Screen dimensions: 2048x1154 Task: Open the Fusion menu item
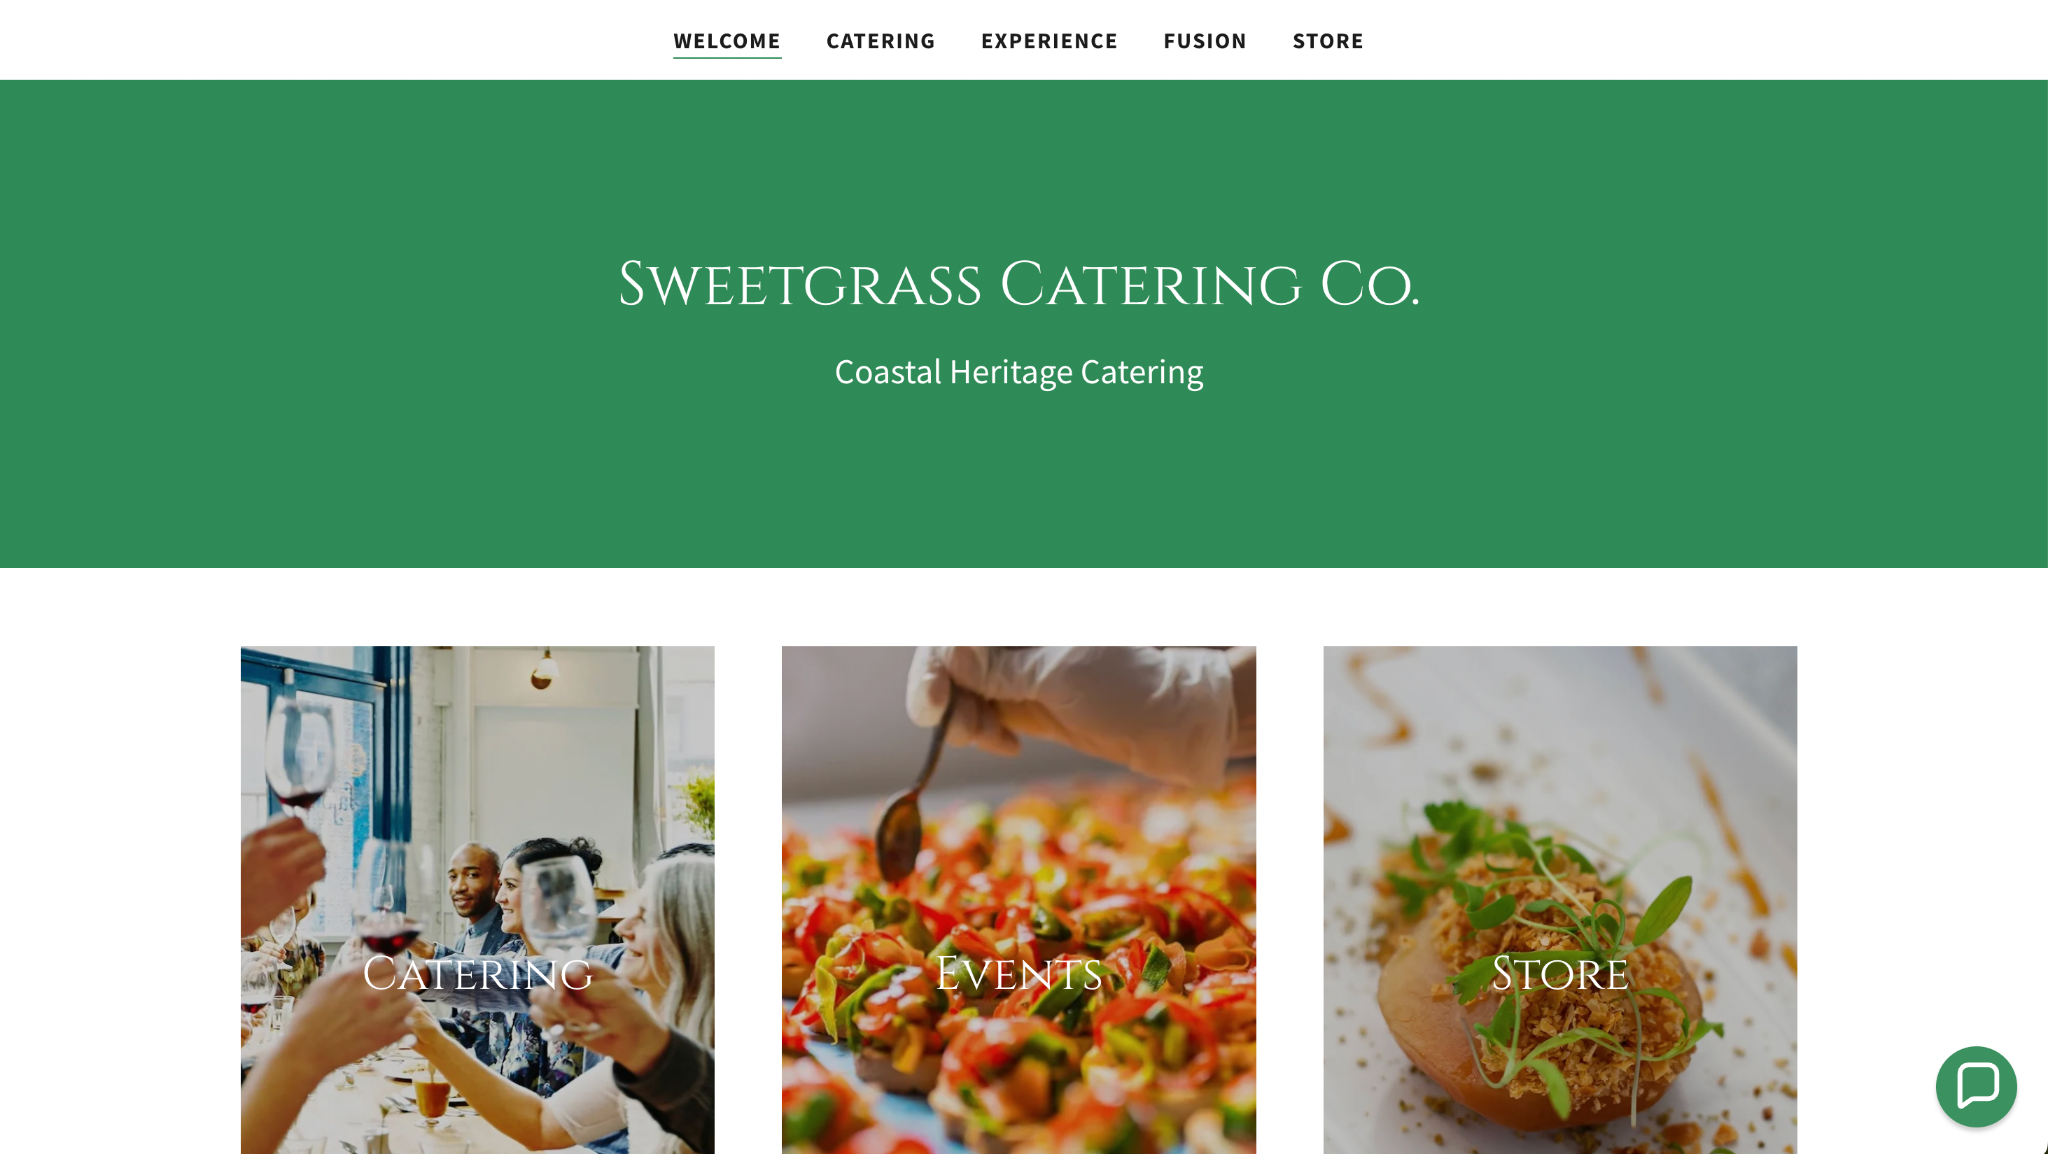pos(1205,41)
